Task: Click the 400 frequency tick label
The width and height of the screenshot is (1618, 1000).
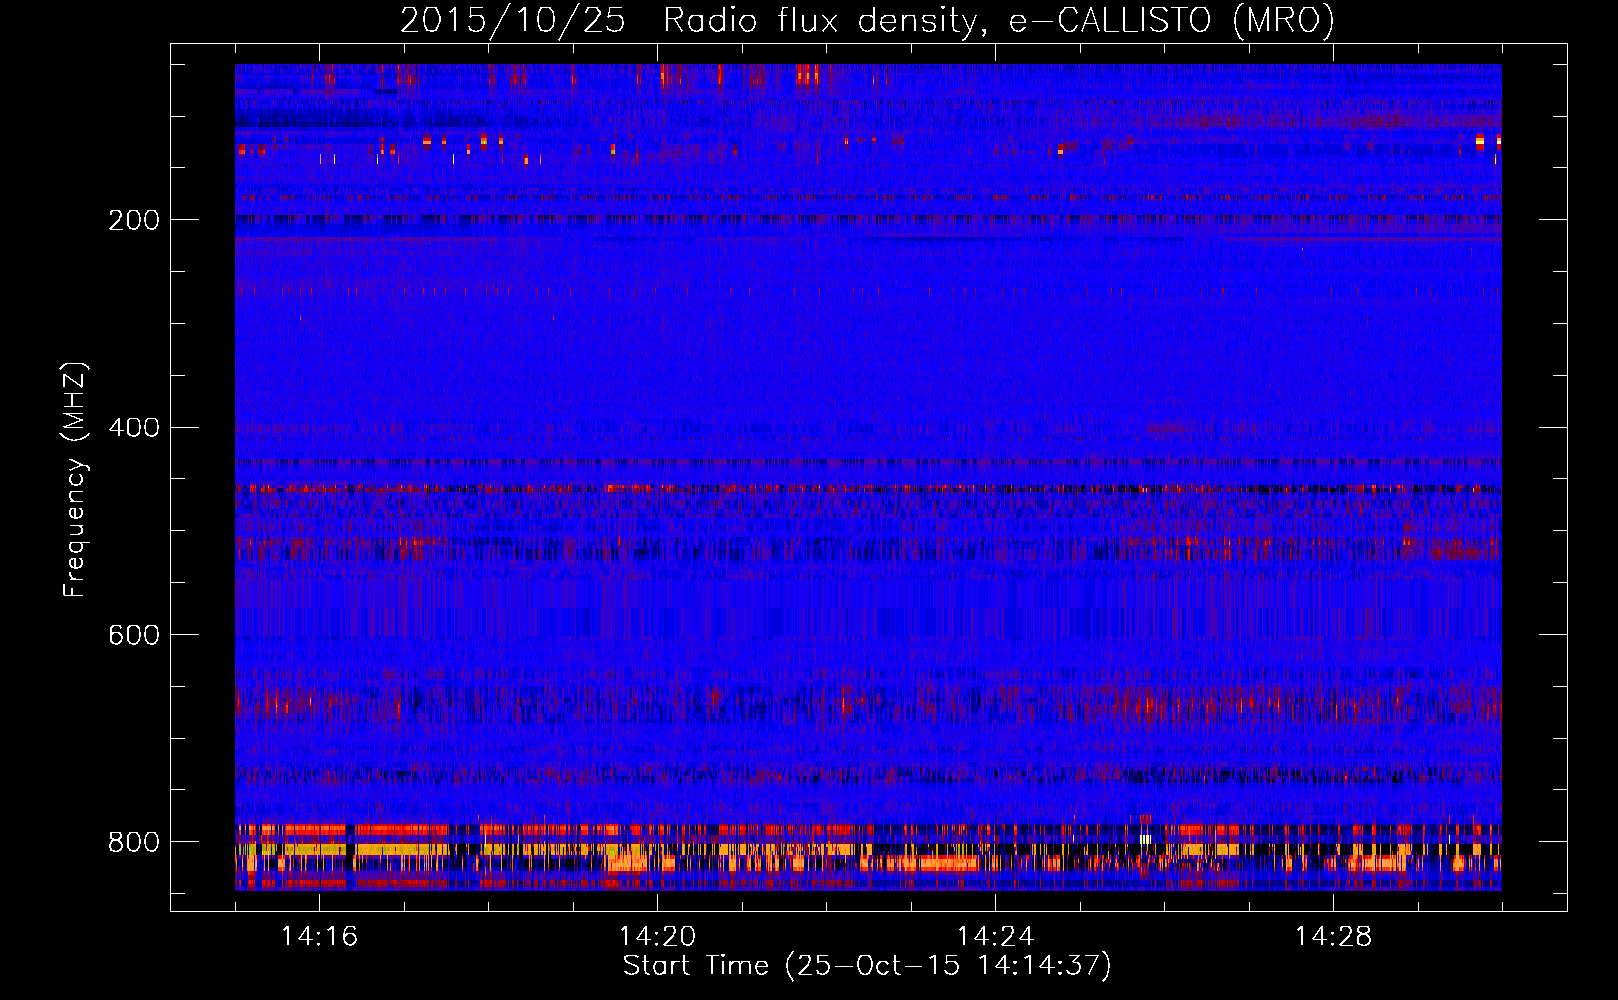Action: pos(134,428)
